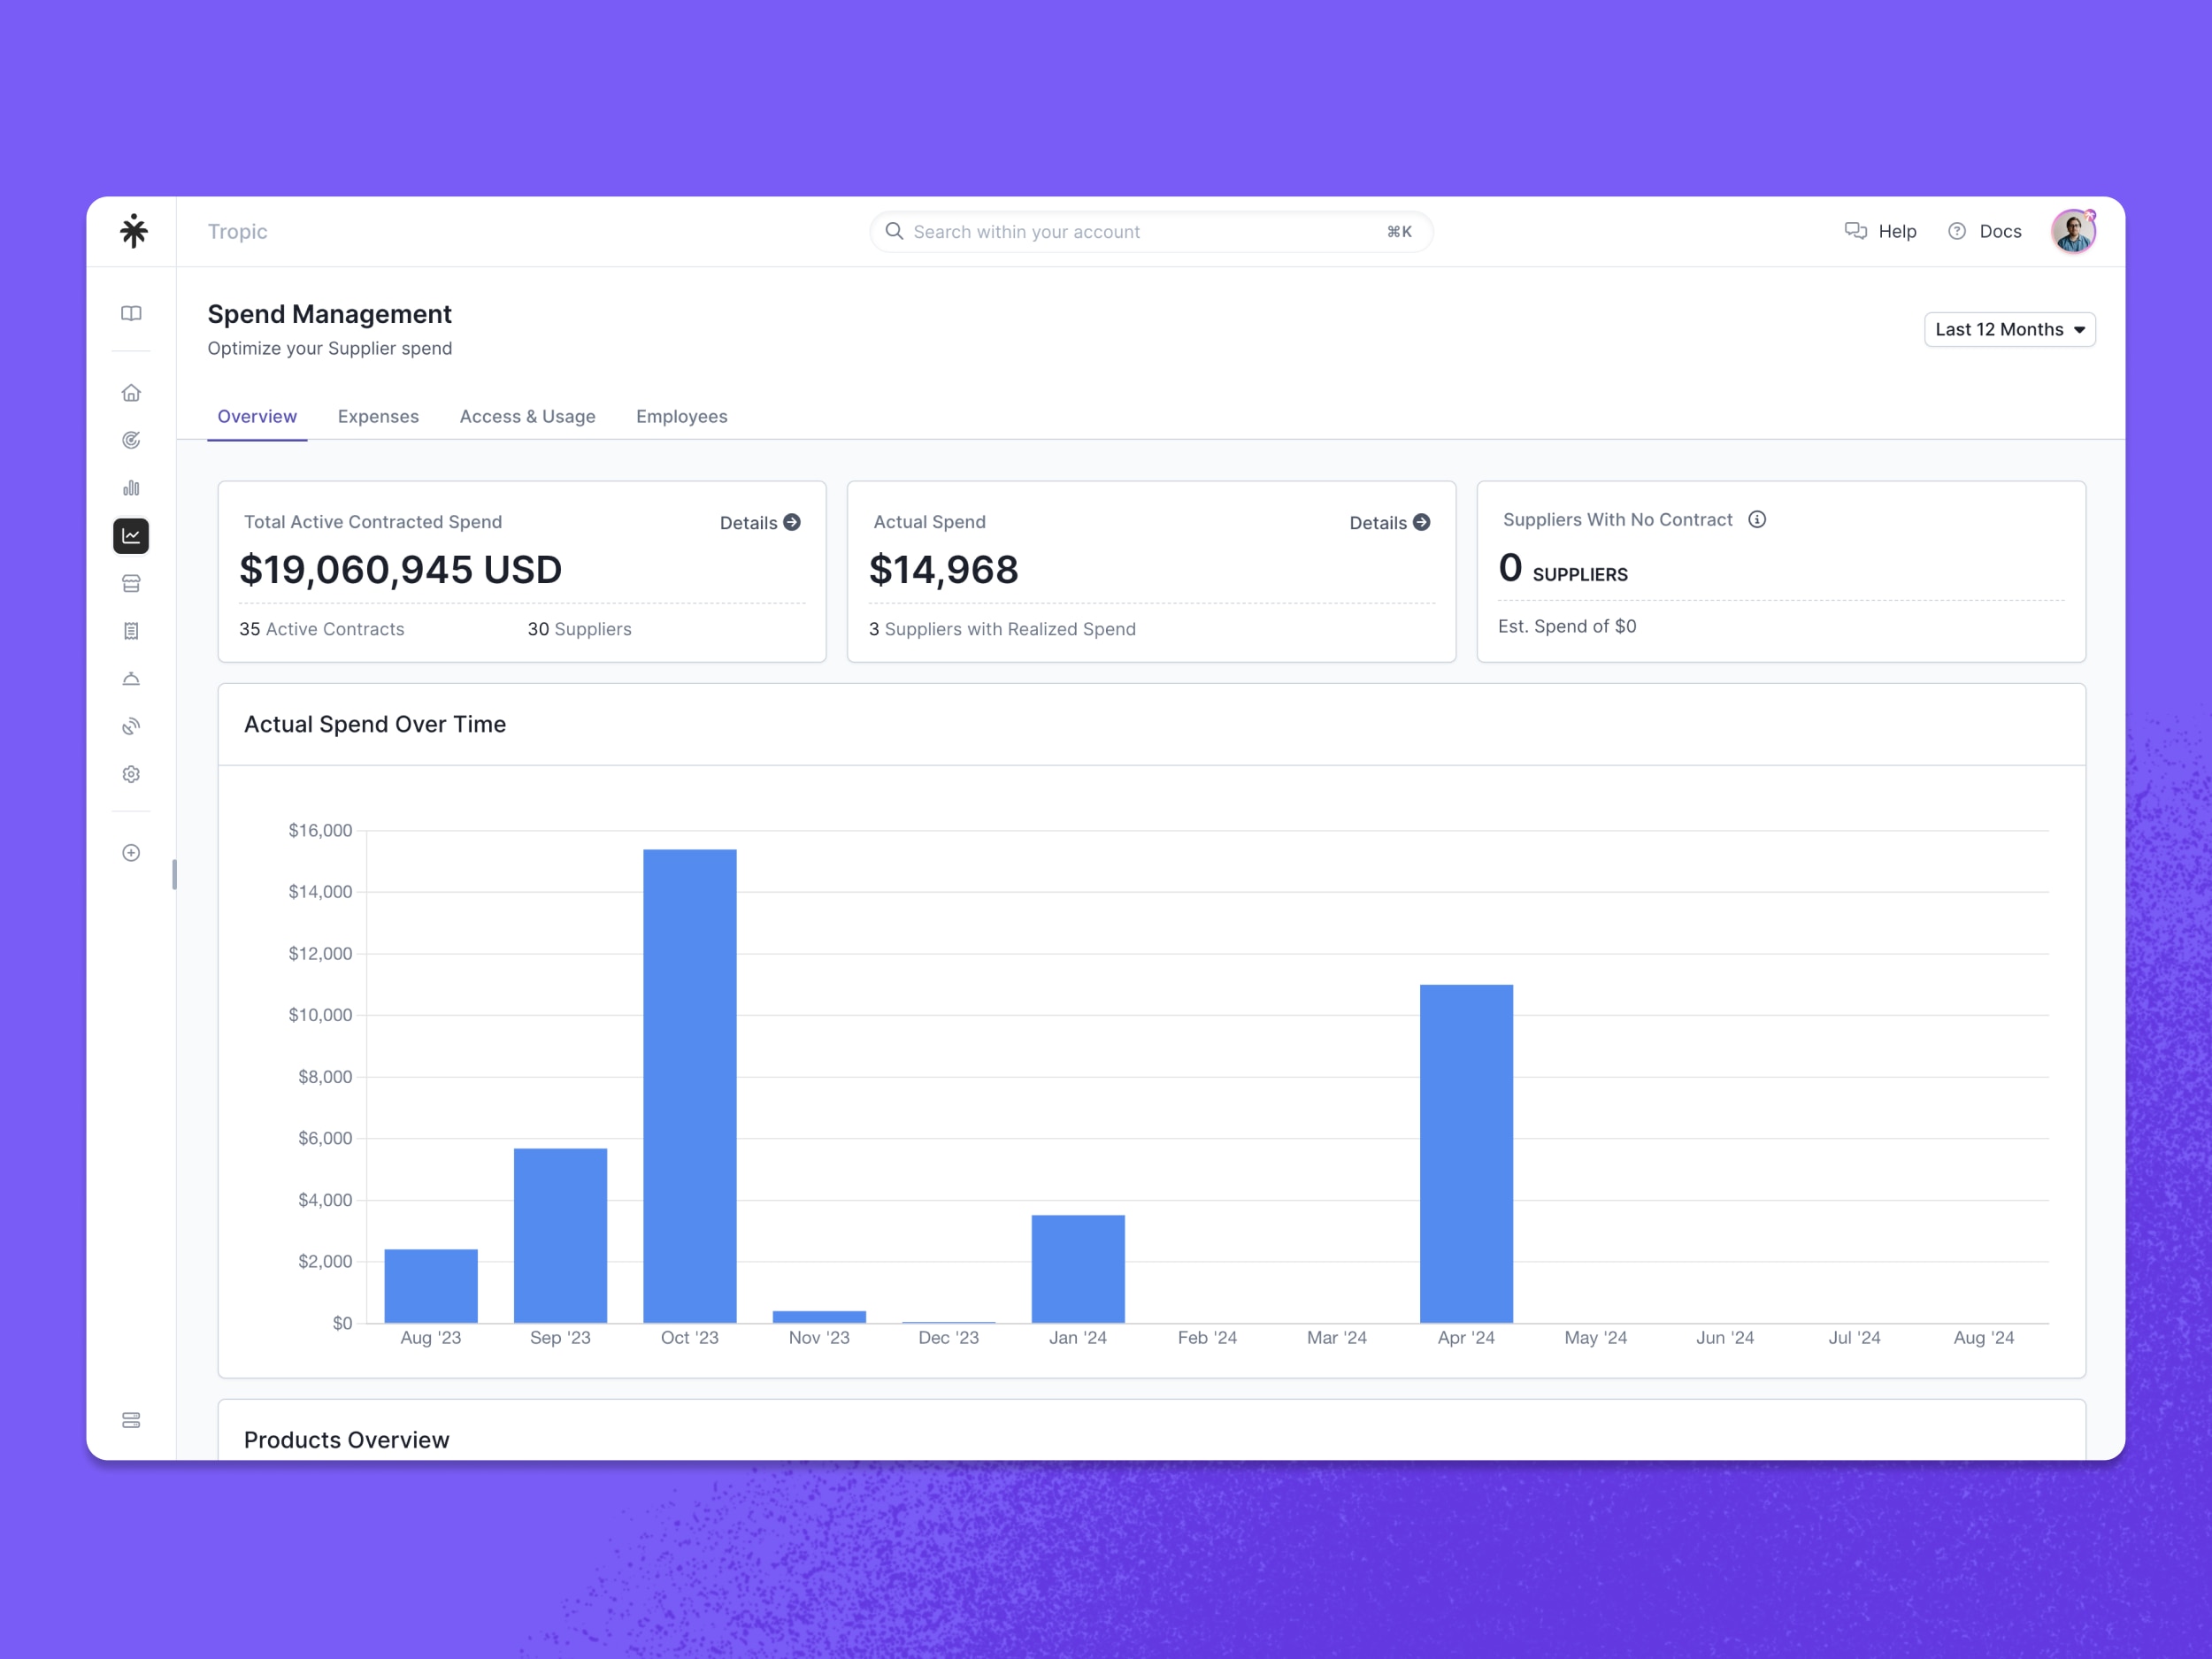Click the 'Est. Spend of $0' text
This screenshot has width=2212, height=1659.
(1567, 626)
